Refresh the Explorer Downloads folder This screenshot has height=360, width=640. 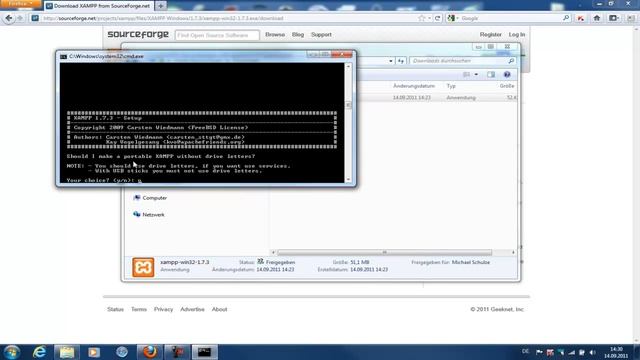click(x=401, y=61)
